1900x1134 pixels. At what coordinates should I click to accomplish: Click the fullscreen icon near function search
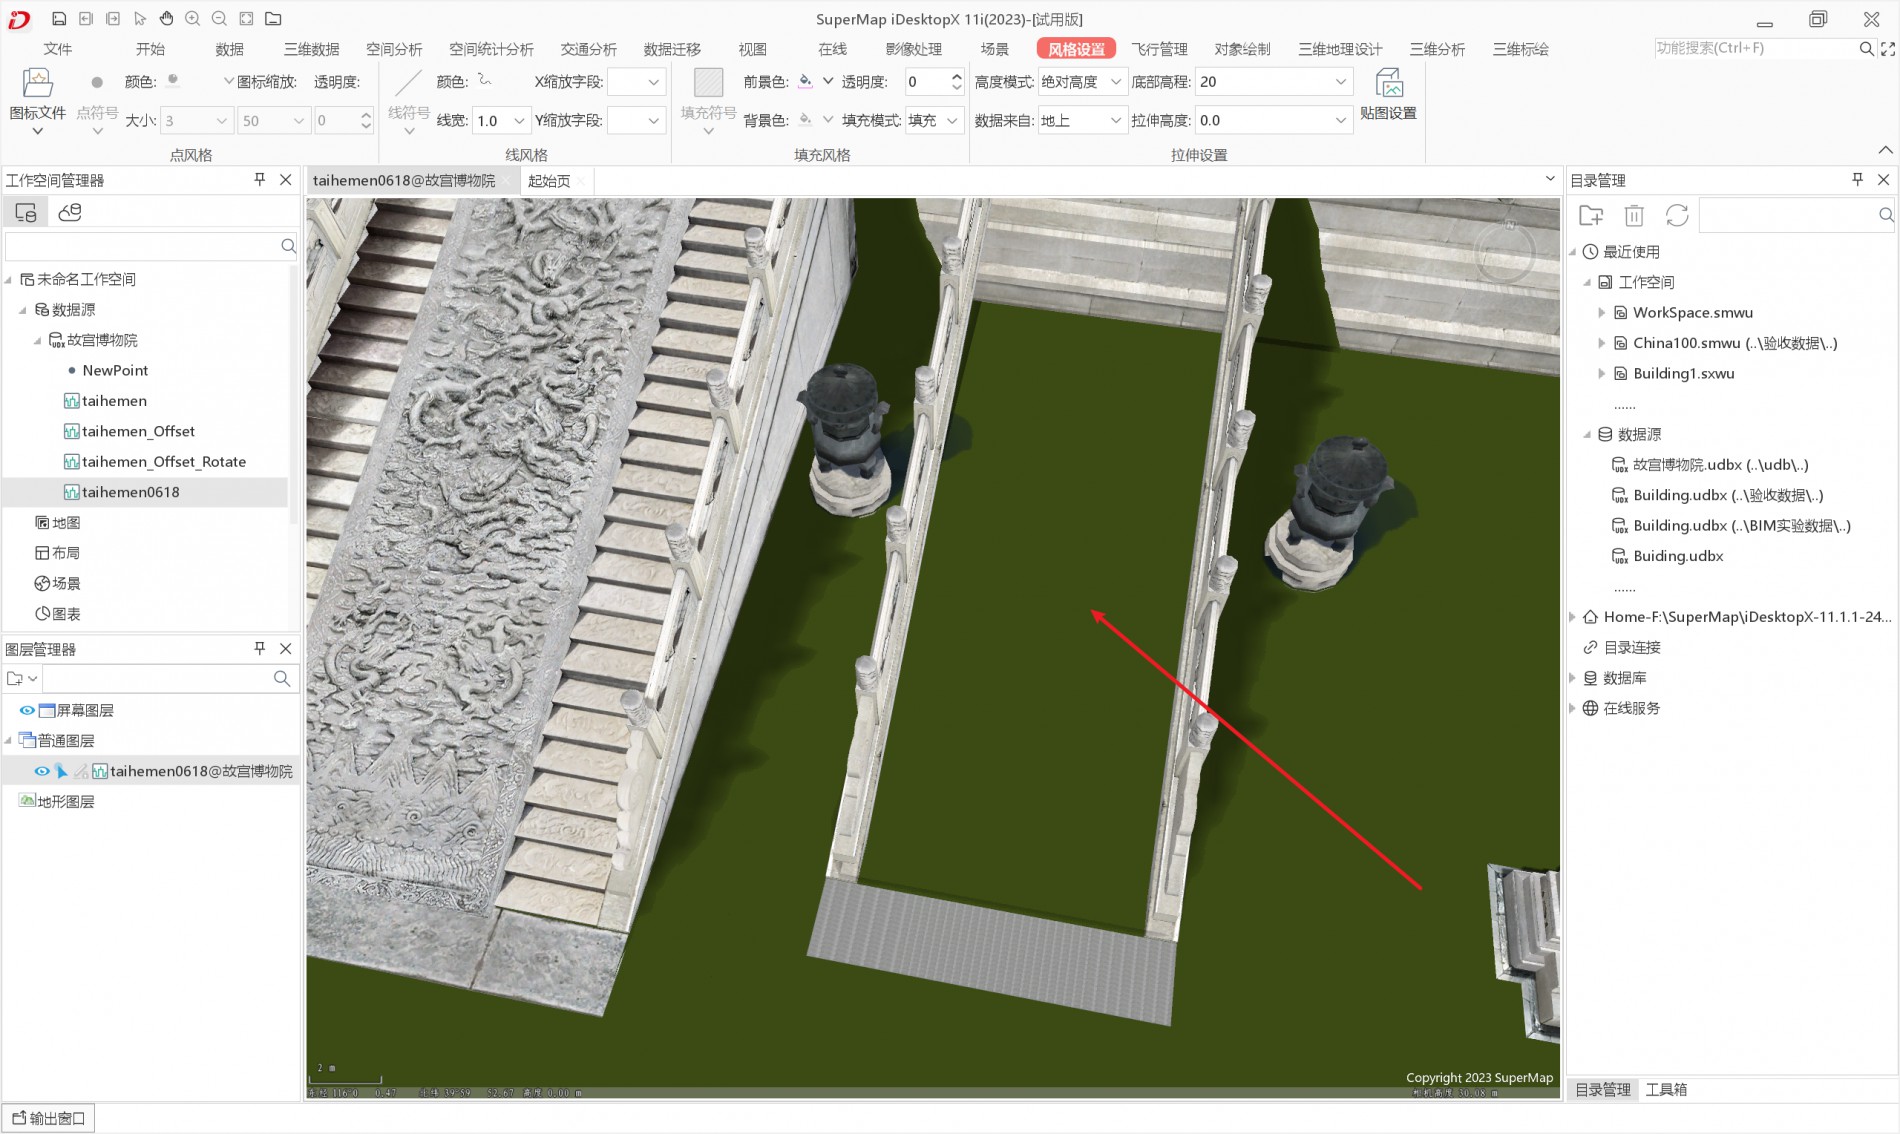(x=1888, y=48)
